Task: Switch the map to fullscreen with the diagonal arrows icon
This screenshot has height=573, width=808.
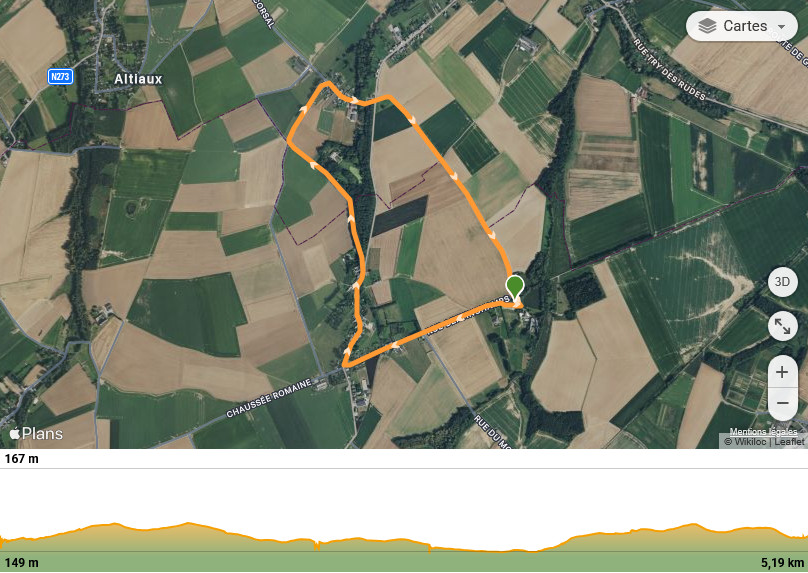Action: [x=782, y=326]
